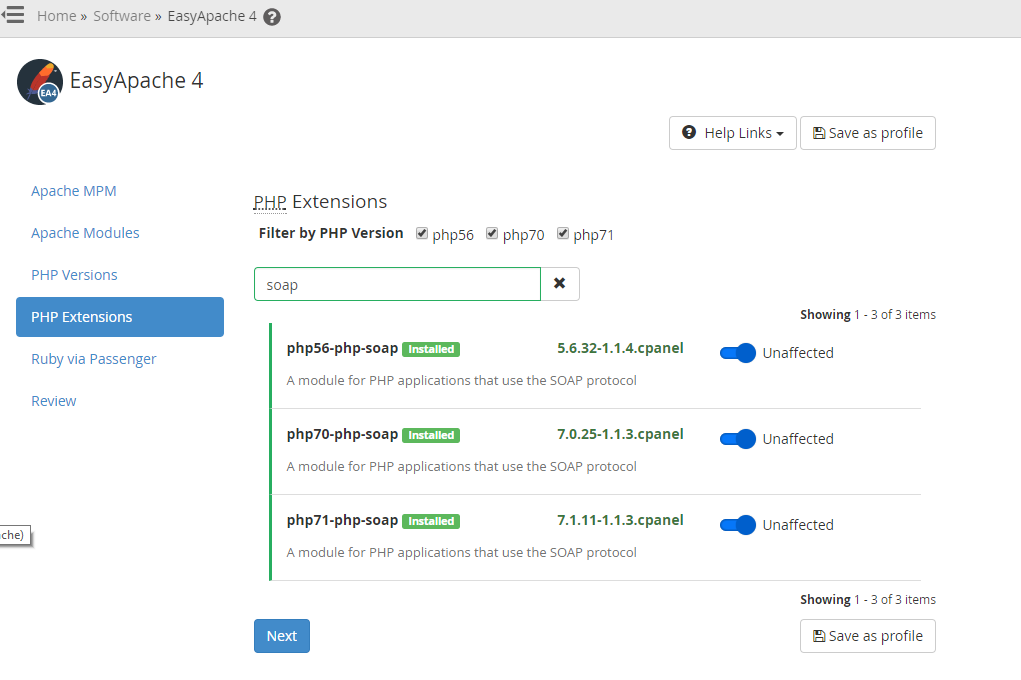Go to the Review section

coord(53,401)
